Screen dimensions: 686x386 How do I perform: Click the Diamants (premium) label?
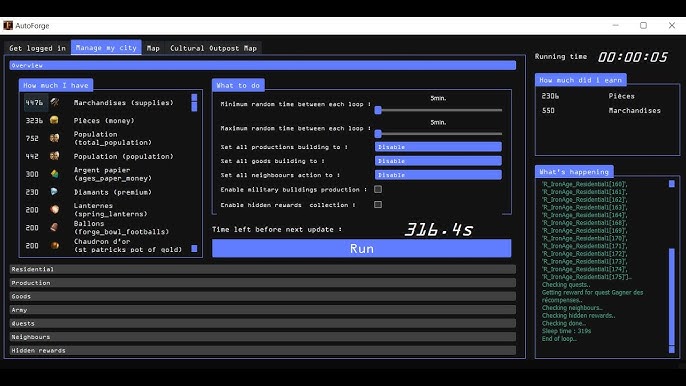click(112, 192)
